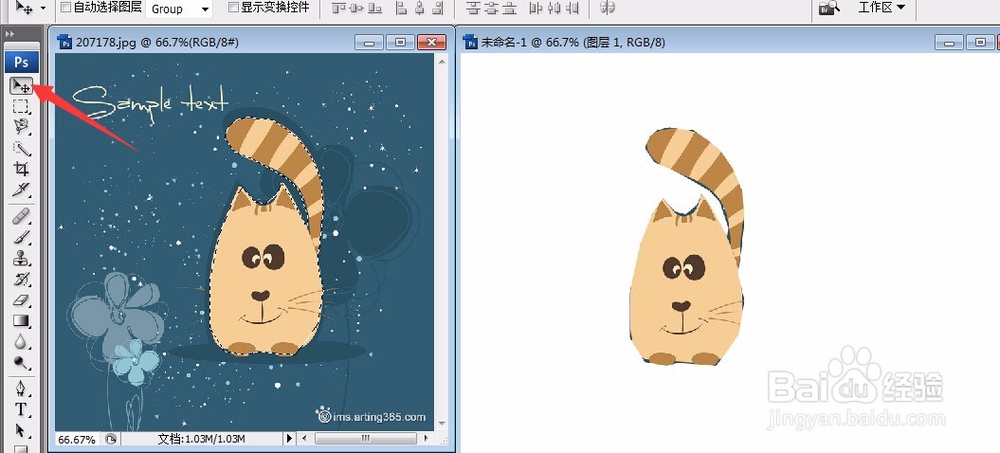Minimize the 207178.jpg document window
Screen dimensions: 1000x453
click(x=369, y=42)
